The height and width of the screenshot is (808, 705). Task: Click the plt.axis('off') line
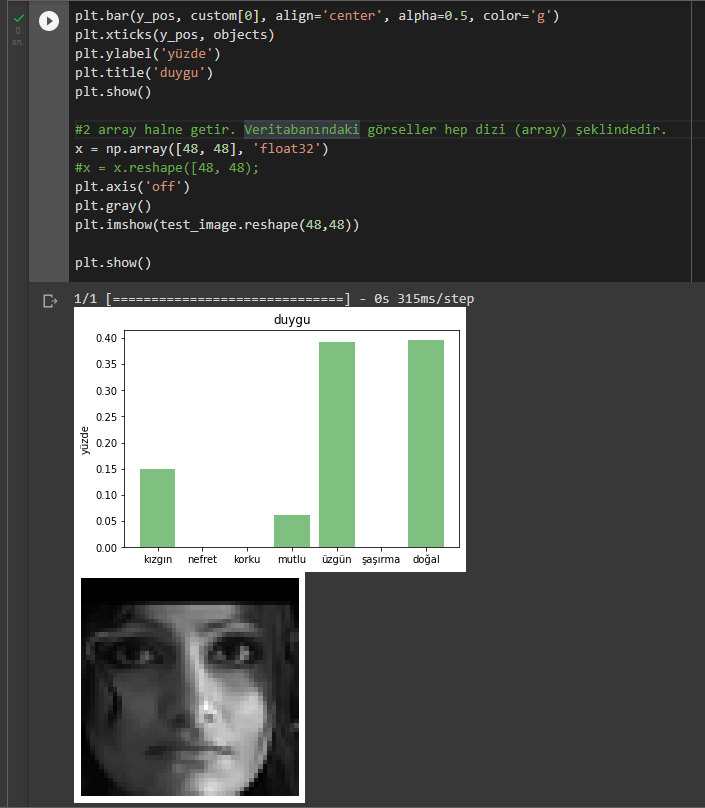click(x=132, y=187)
